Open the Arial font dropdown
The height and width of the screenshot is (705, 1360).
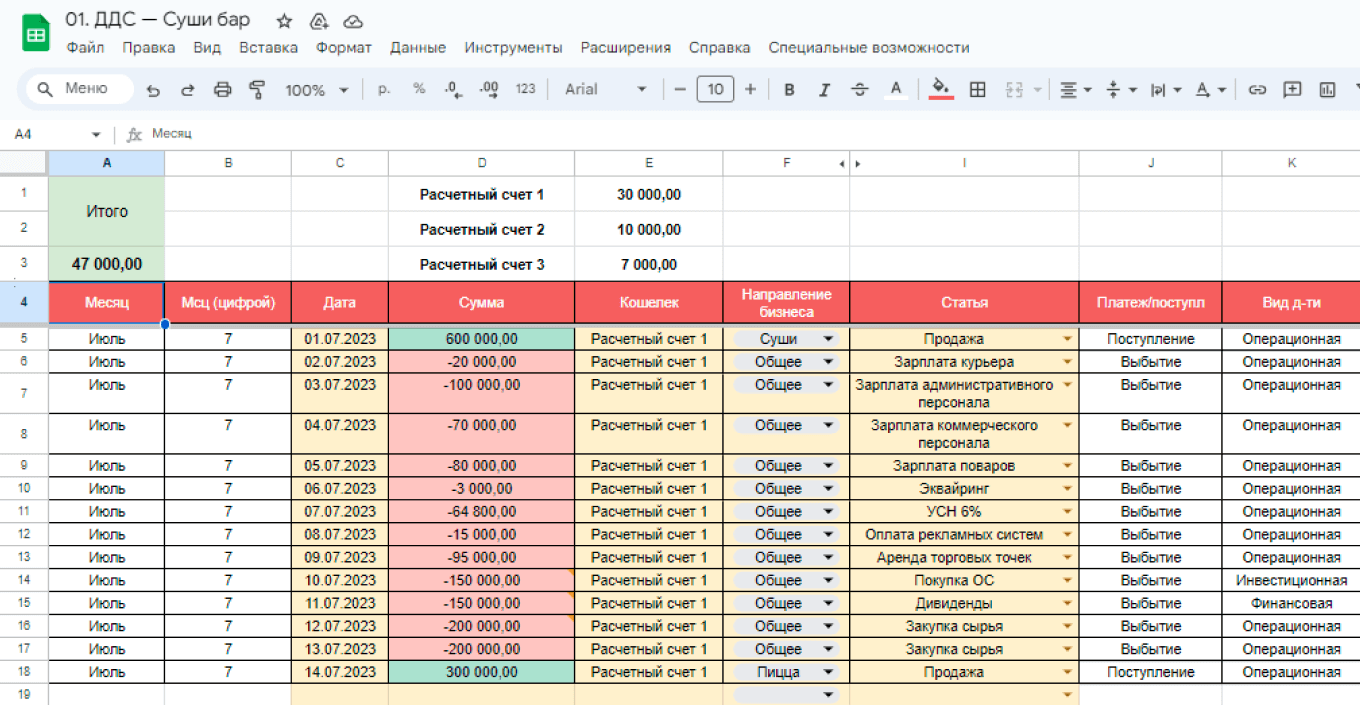pyautogui.click(x=606, y=90)
